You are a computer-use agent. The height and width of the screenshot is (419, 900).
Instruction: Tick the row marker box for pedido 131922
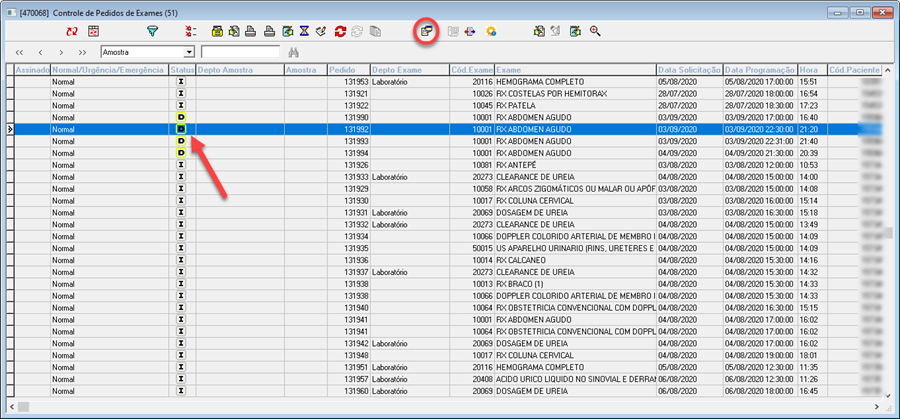click(x=10, y=106)
